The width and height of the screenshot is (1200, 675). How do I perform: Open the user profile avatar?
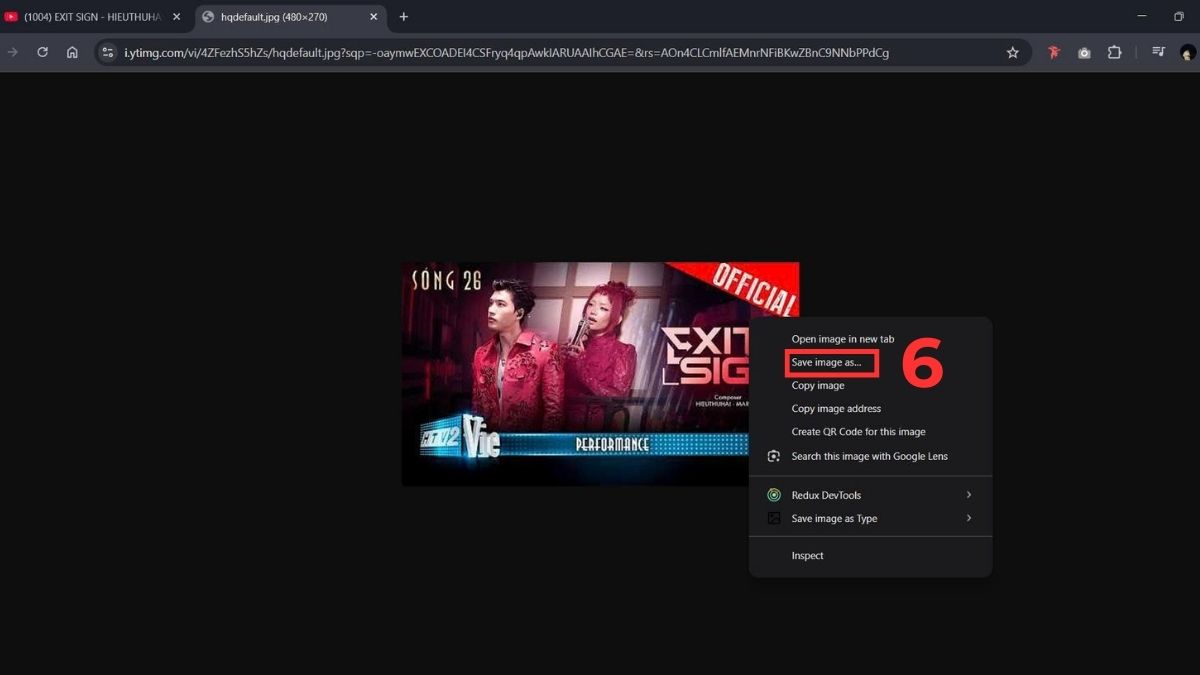click(x=1188, y=52)
